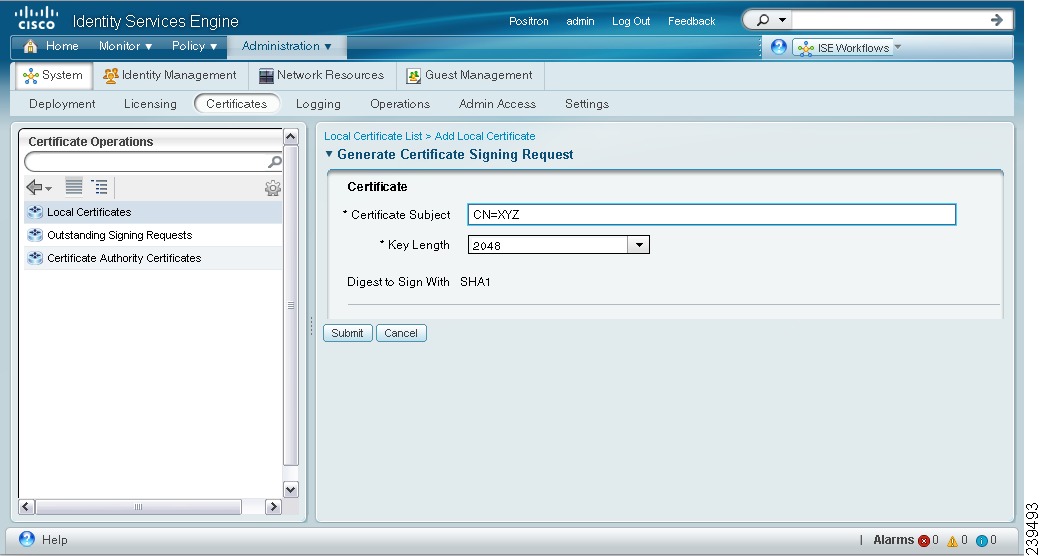This screenshot has height=556, width=1044.
Task: Click the Alarms label
Action: (x=893, y=540)
